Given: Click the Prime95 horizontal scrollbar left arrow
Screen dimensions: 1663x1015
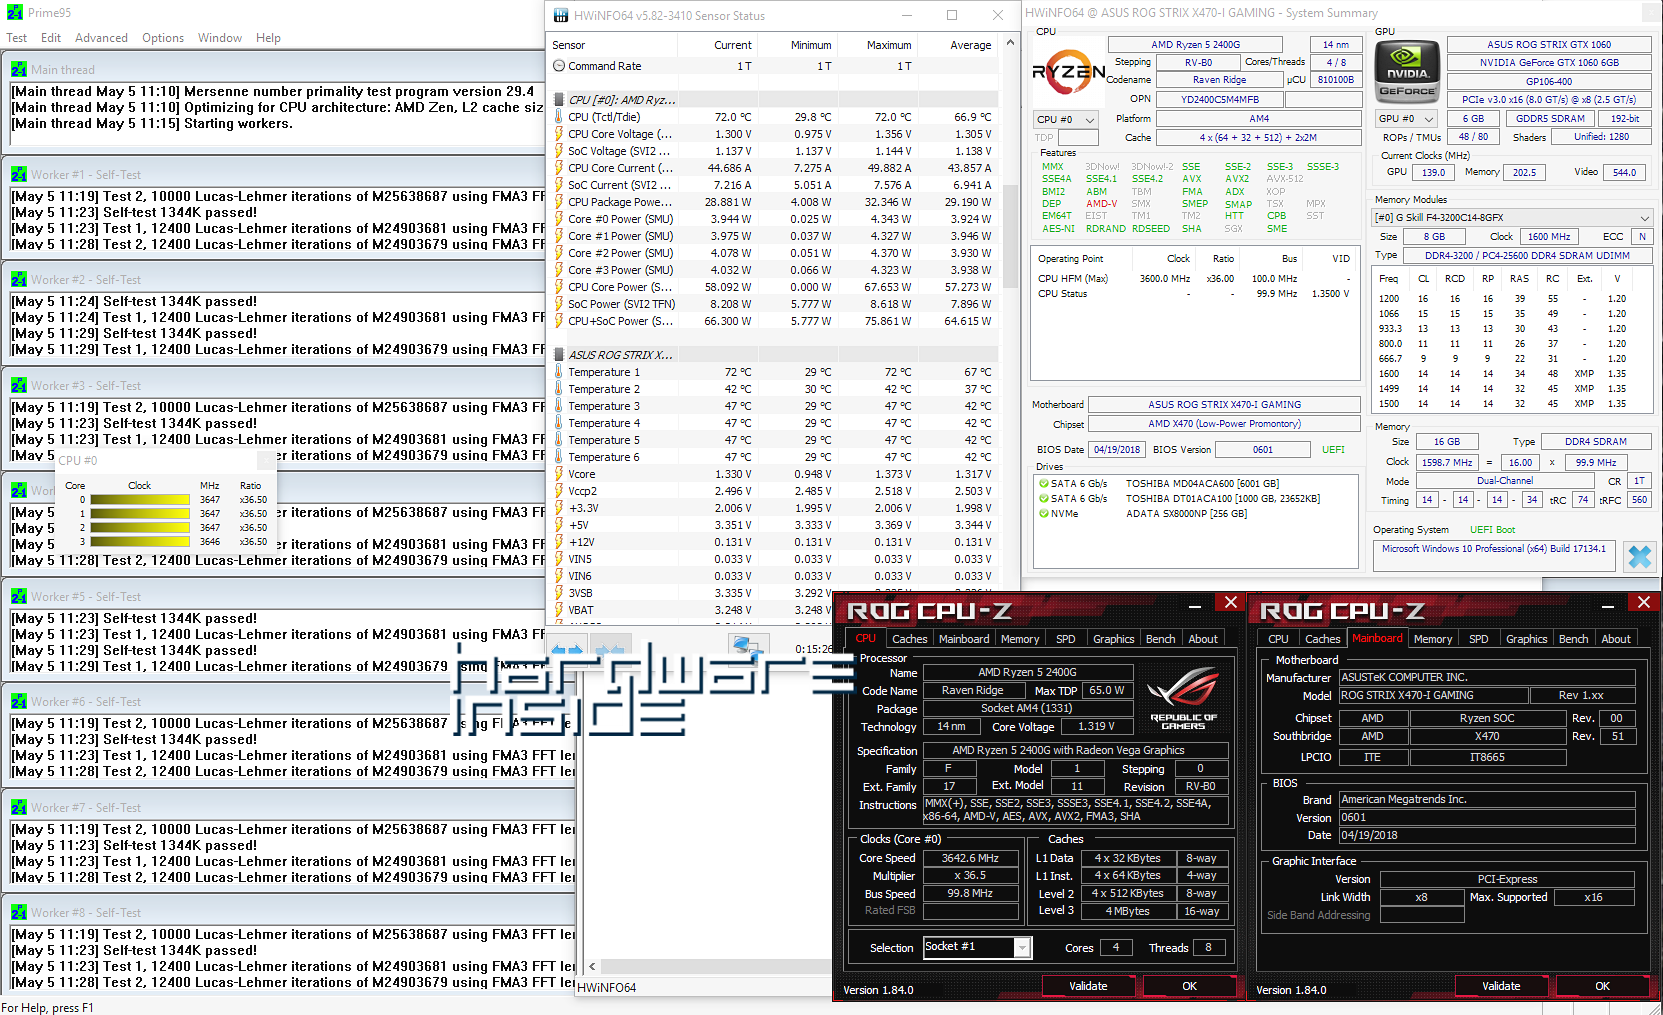Looking at the screenshot, I should click(x=592, y=966).
